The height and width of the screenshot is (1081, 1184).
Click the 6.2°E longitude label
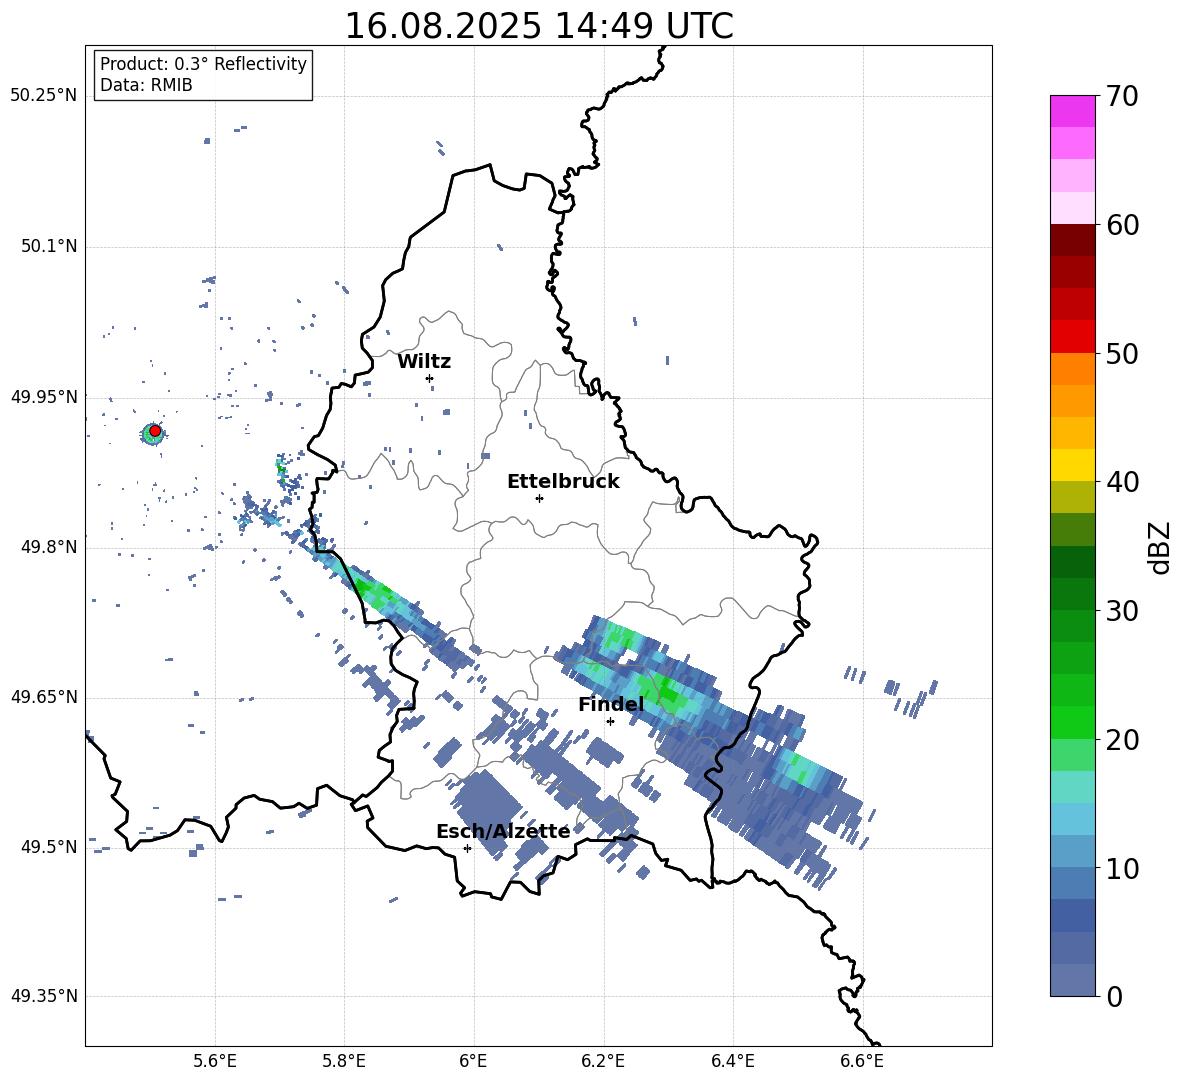tap(603, 1061)
